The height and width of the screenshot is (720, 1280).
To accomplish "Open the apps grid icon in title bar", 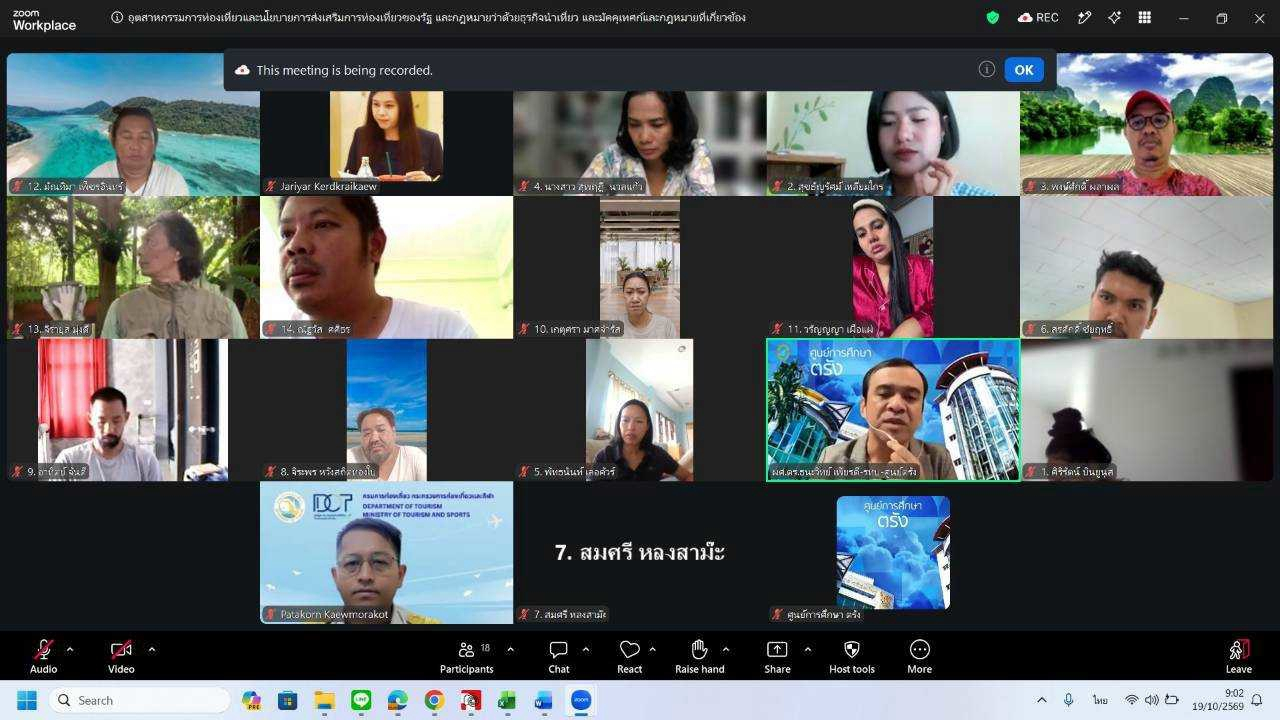I will 1145,18.
